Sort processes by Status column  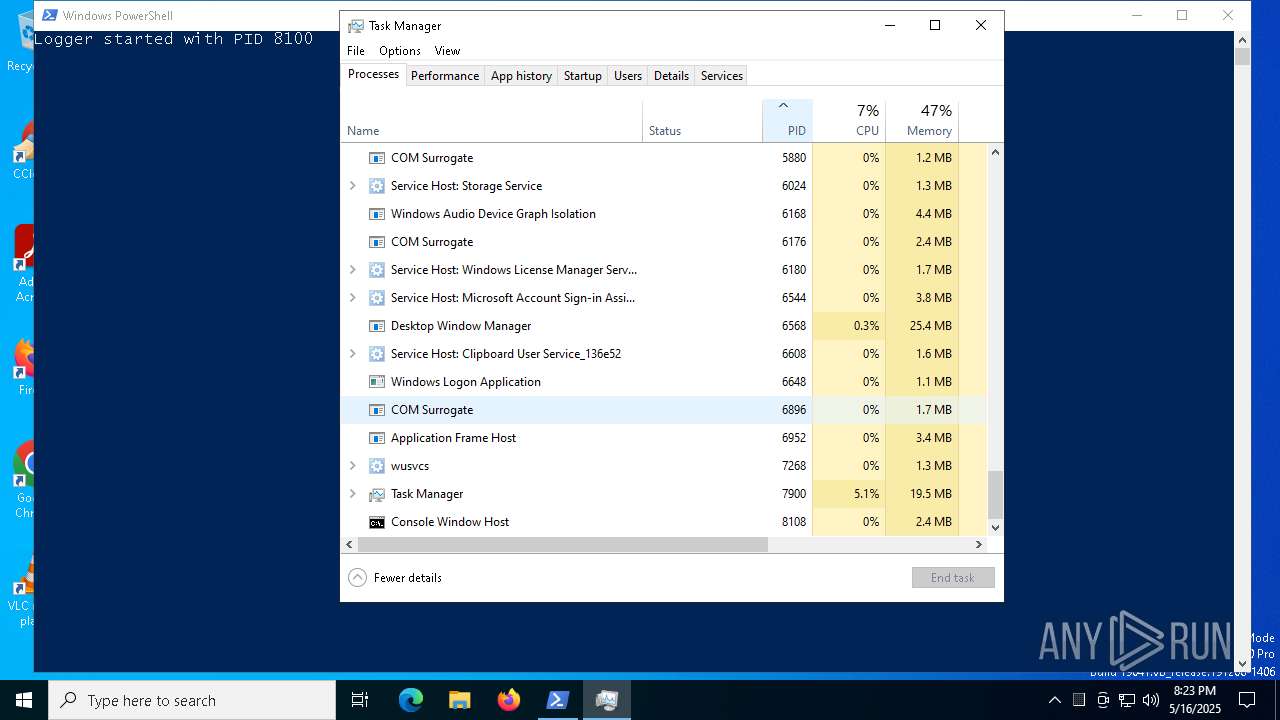click(702, 120)
